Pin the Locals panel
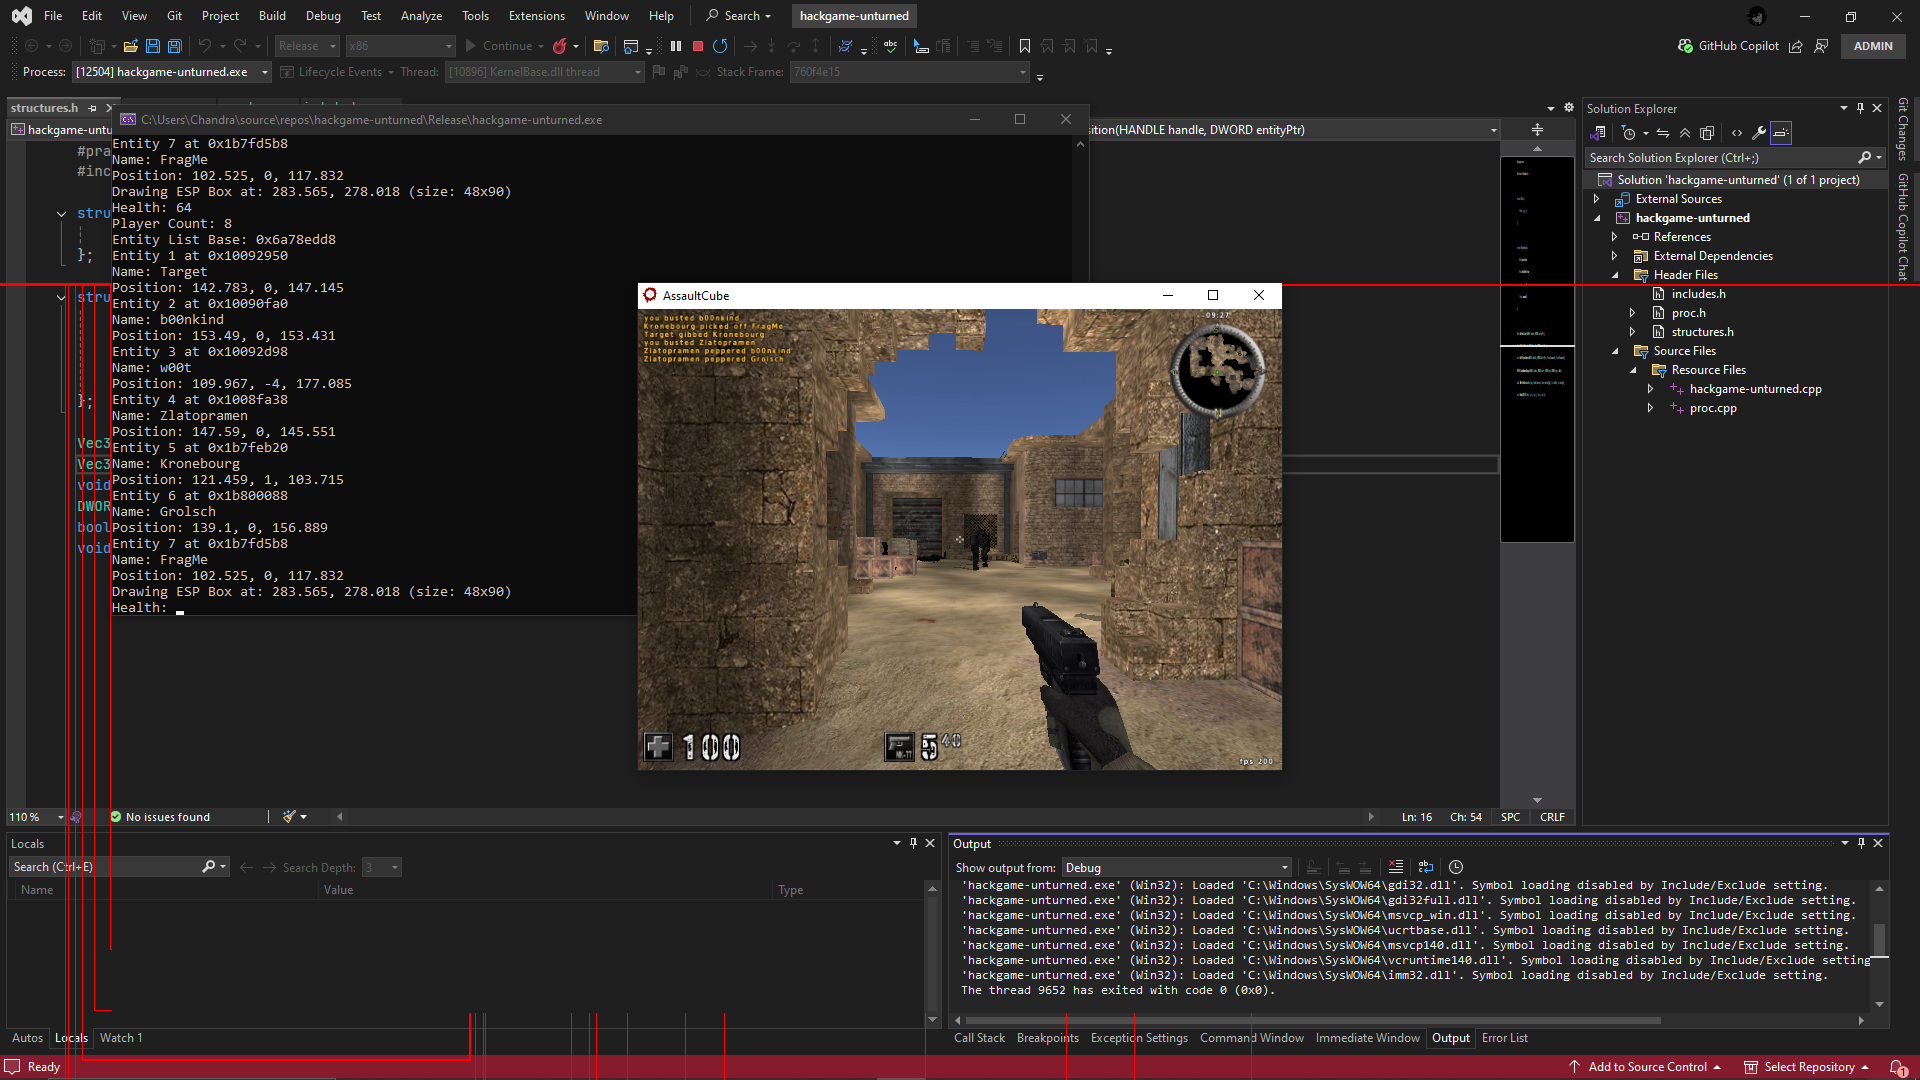 click(x=913, y=843)
